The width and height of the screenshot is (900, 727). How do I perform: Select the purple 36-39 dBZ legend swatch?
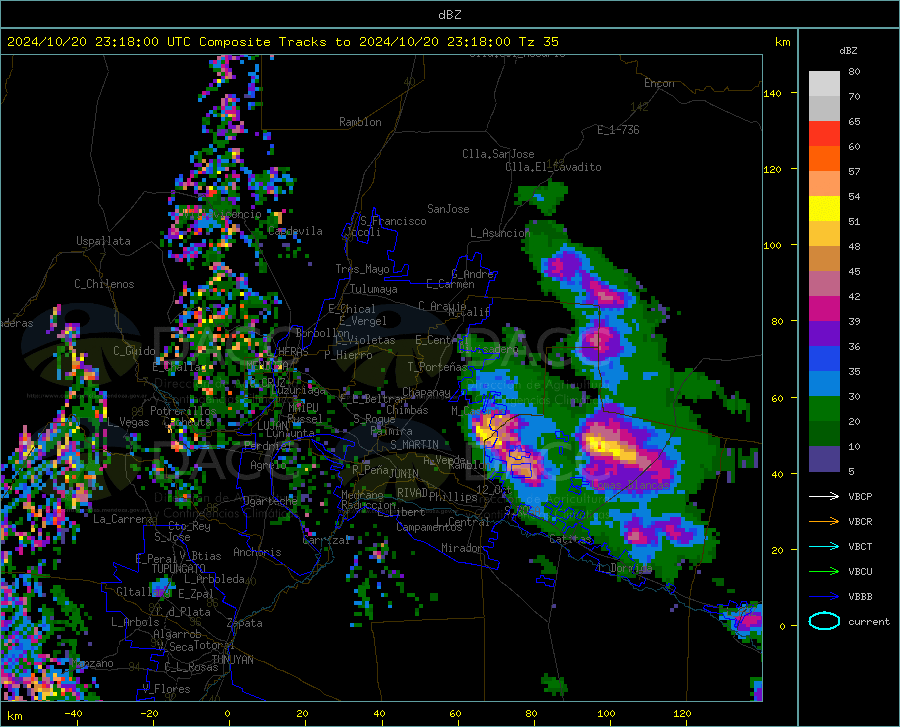(x=824, y=334)
